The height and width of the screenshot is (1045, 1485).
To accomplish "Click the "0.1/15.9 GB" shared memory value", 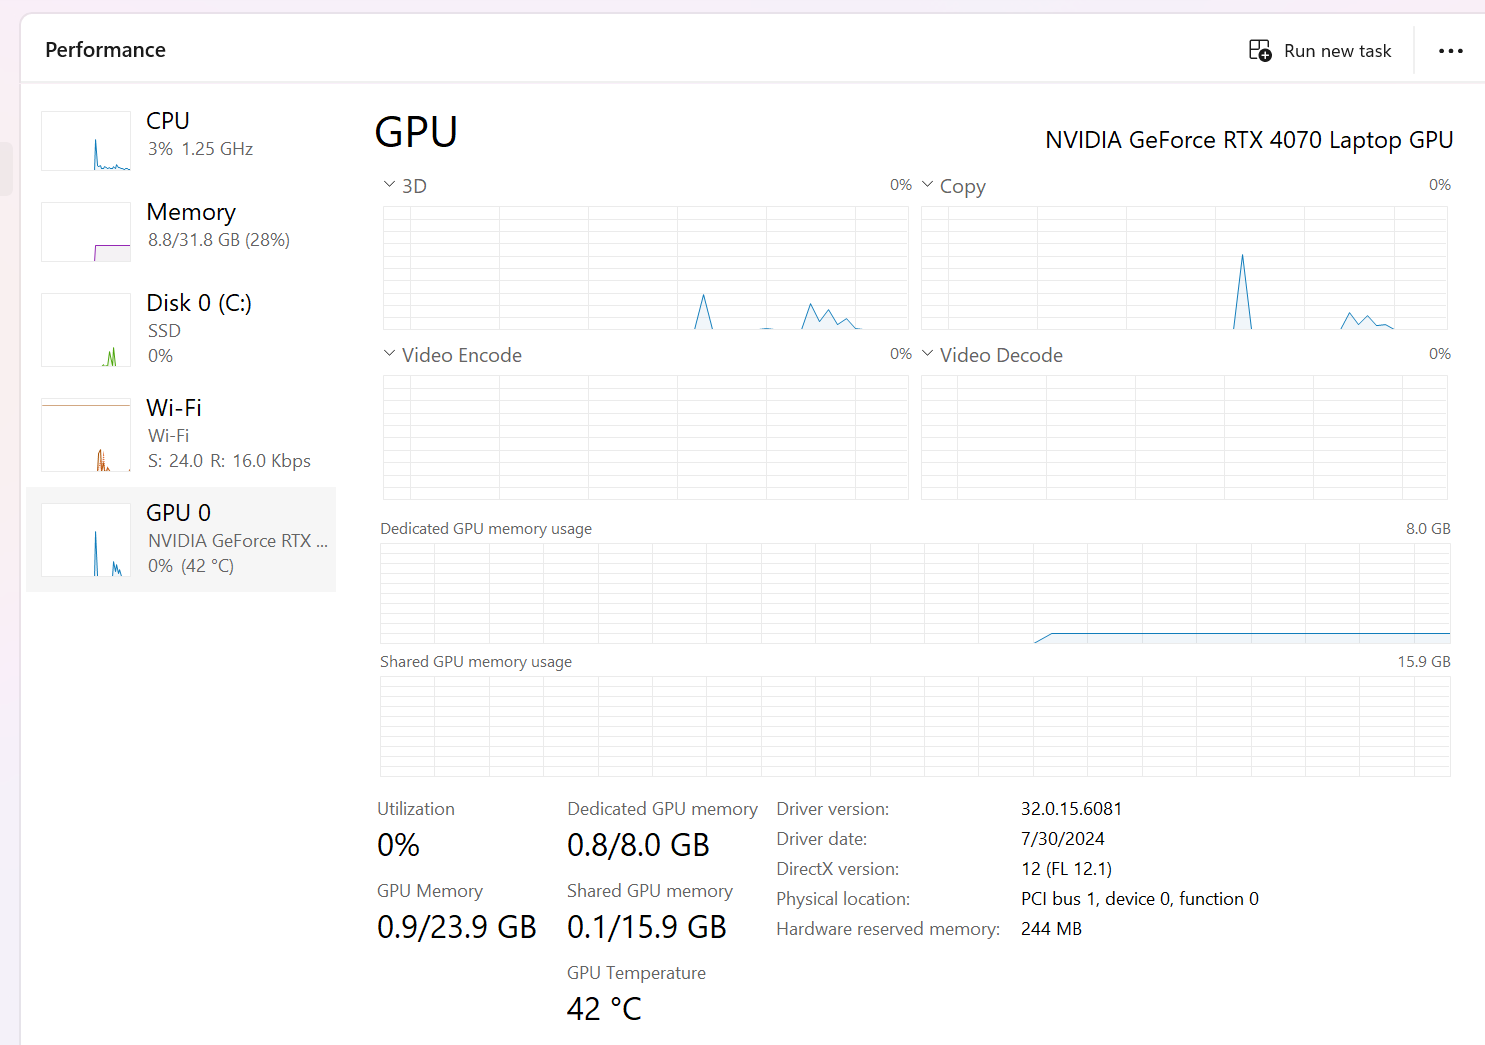I will (x=647, y=928).
